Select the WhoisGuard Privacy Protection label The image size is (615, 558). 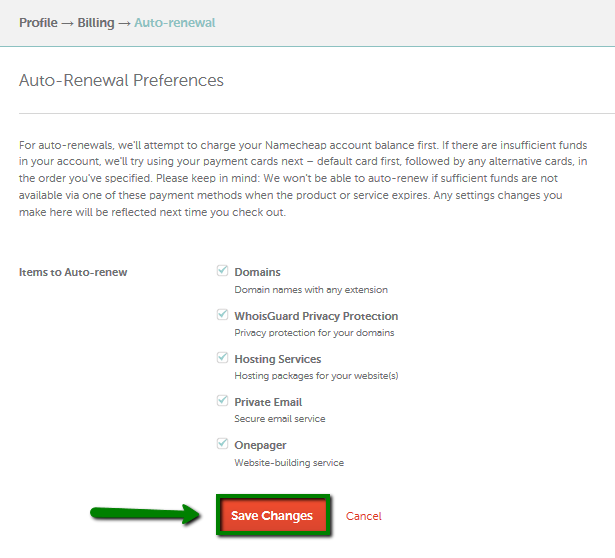tap(316, 316)
